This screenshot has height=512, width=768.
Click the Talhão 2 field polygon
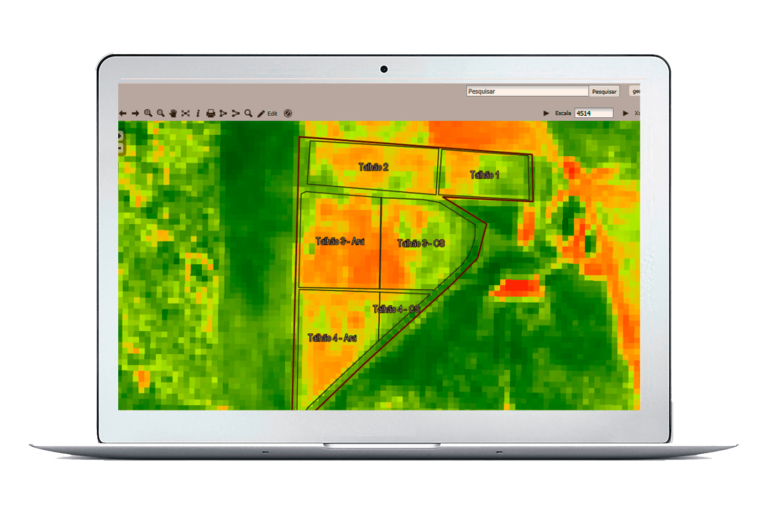click(x=373, y=167)
